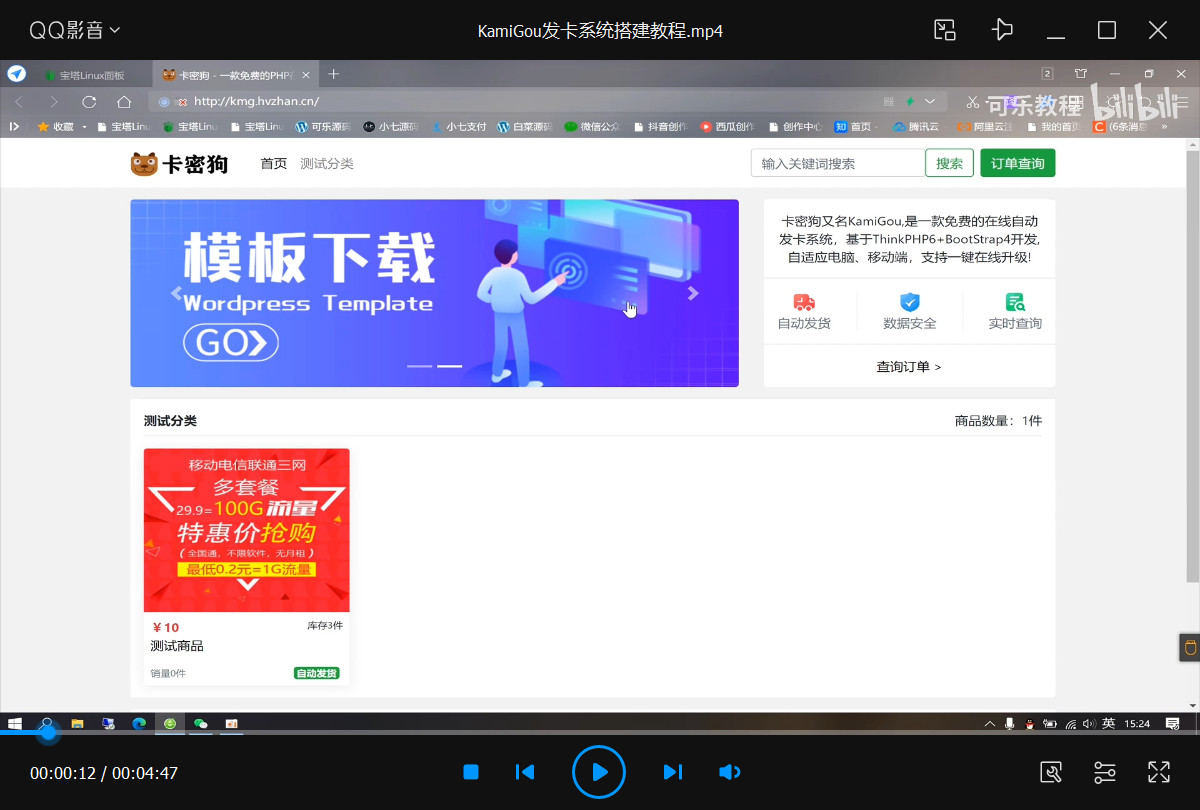1200x810 pixels.
Task: Click the browser tab count icon
Action: [x=1047, y=74]
